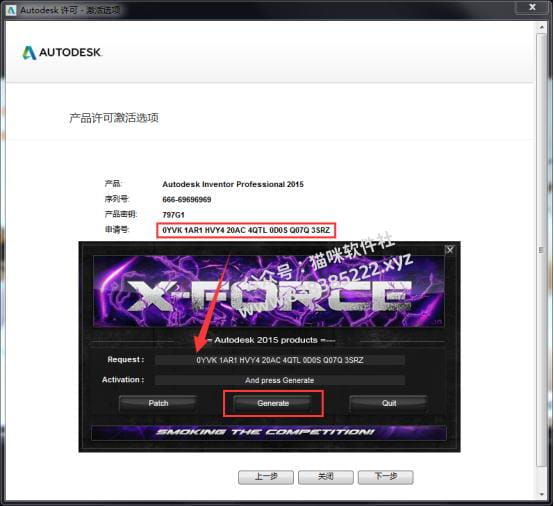Click the Patch button
Viewport: 554px width, 506px height.
coord(158,403)
